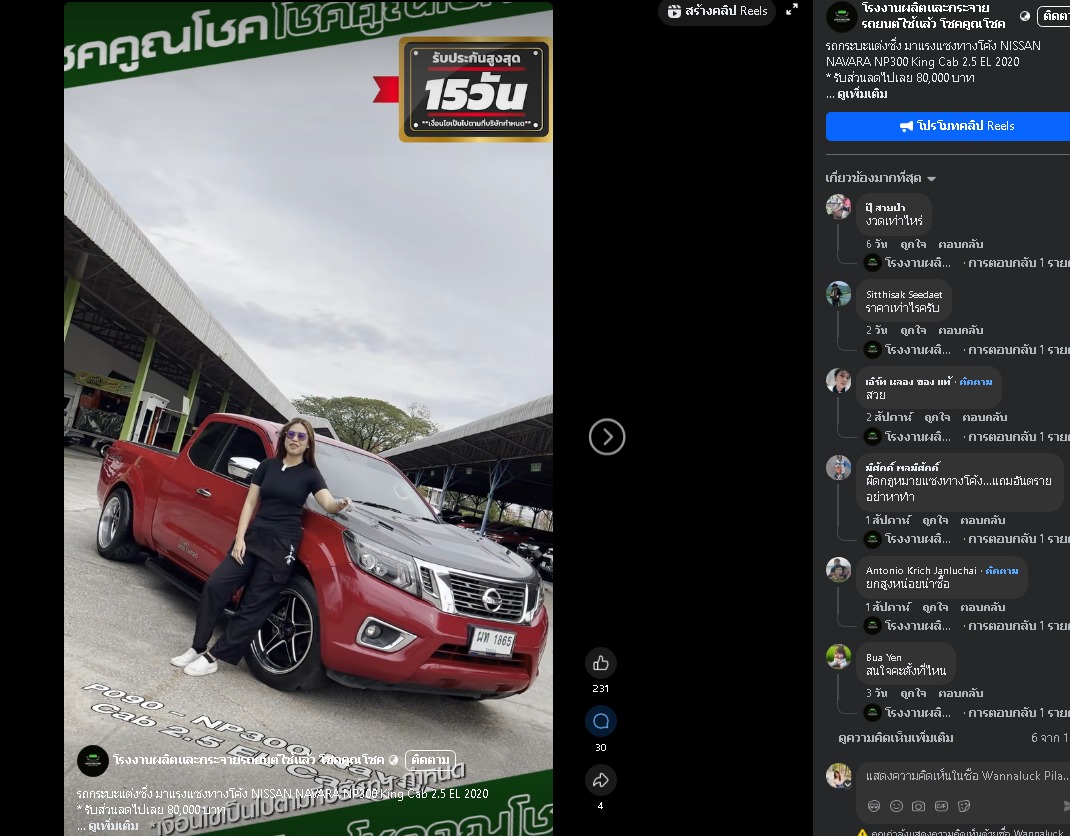
Task: Open the most relevant comments sort dropdown
Action: click(880, 178)
